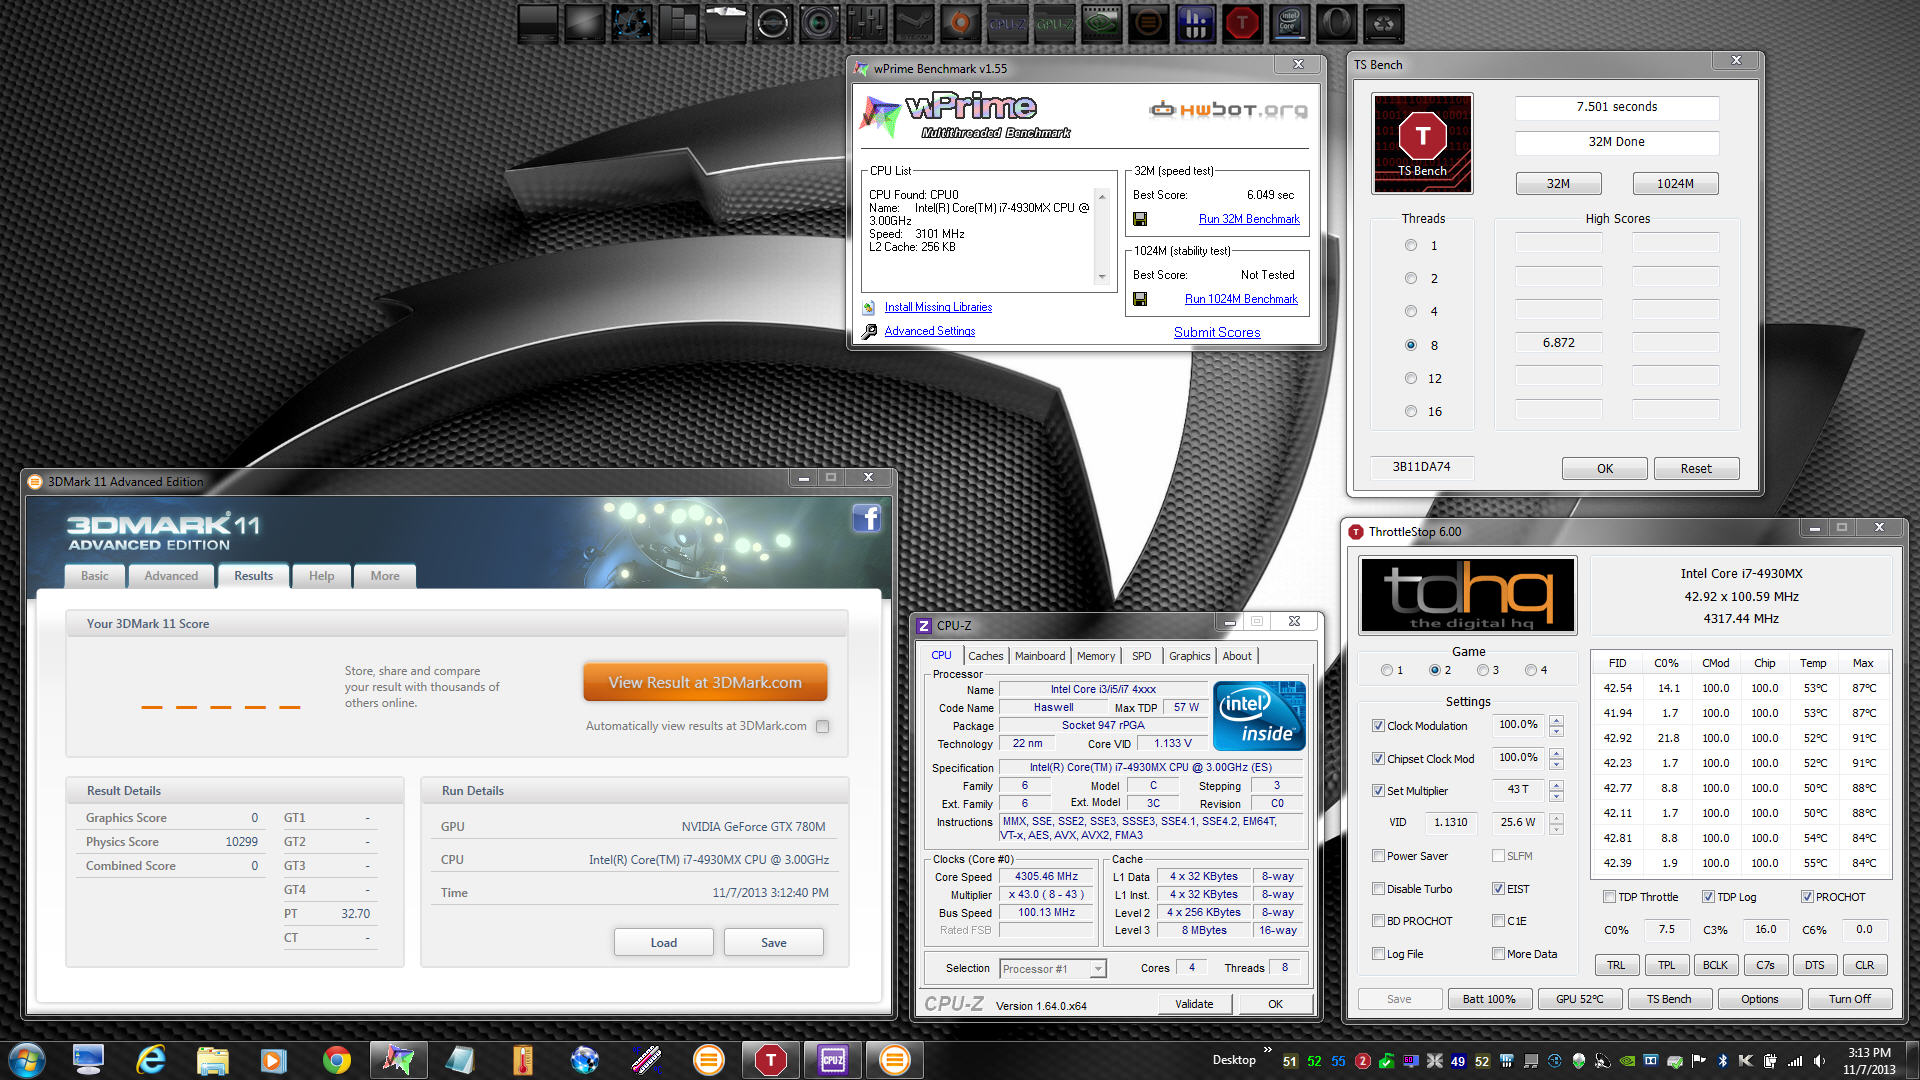The width and height of the screenshot is (1920, 1080).
Task: Open GPU-Z shortcut in top dock
Action: (1054, 23)
